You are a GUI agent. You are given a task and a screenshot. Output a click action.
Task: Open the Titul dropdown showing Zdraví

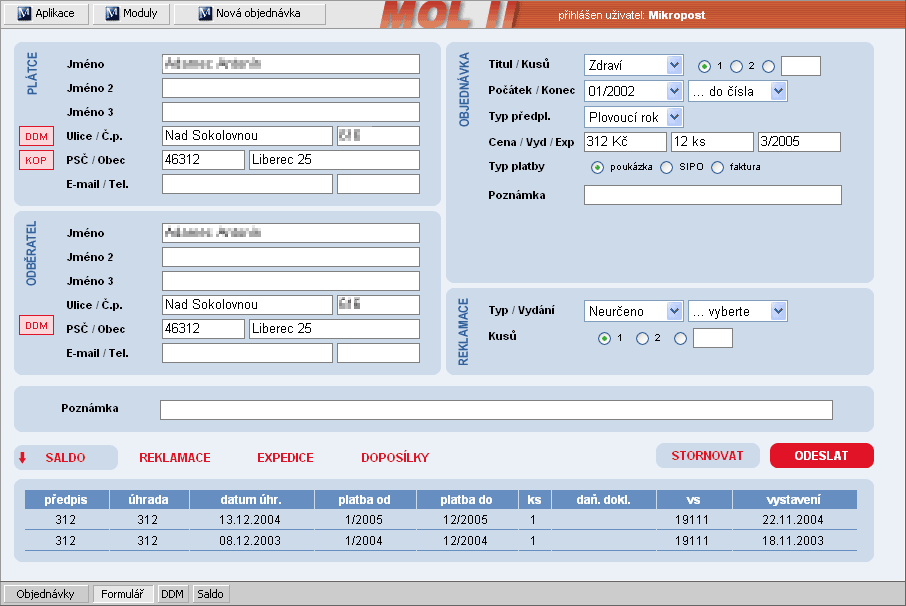(674, 66)
